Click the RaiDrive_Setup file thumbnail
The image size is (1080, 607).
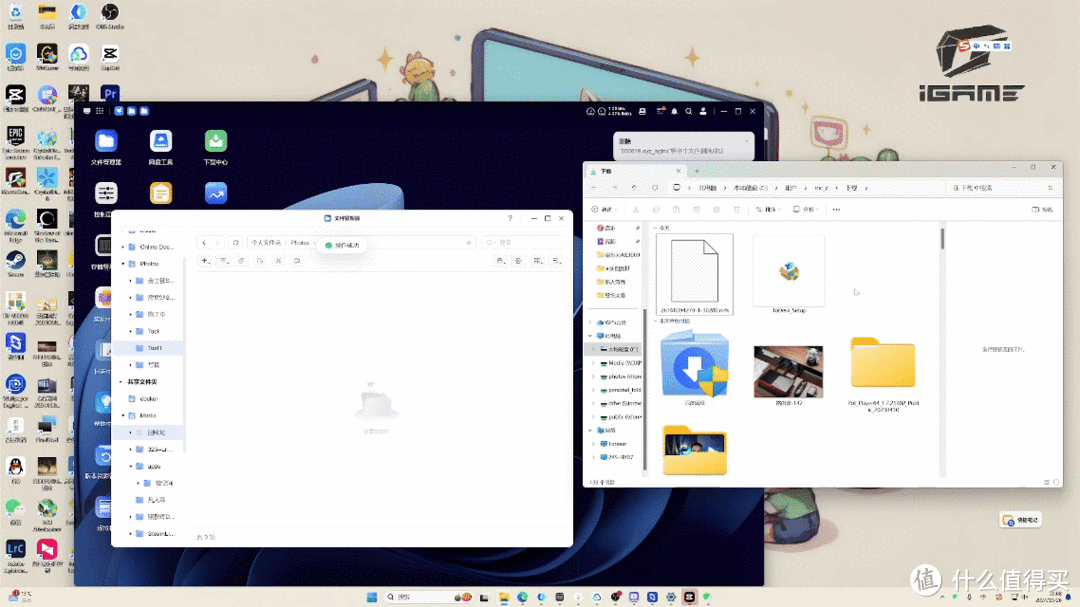click(x=788, y=272)
